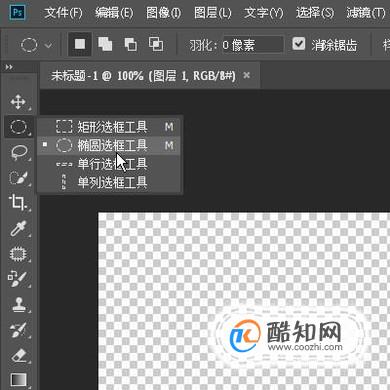Enable Intersect with Selection mode

(156, 44)
